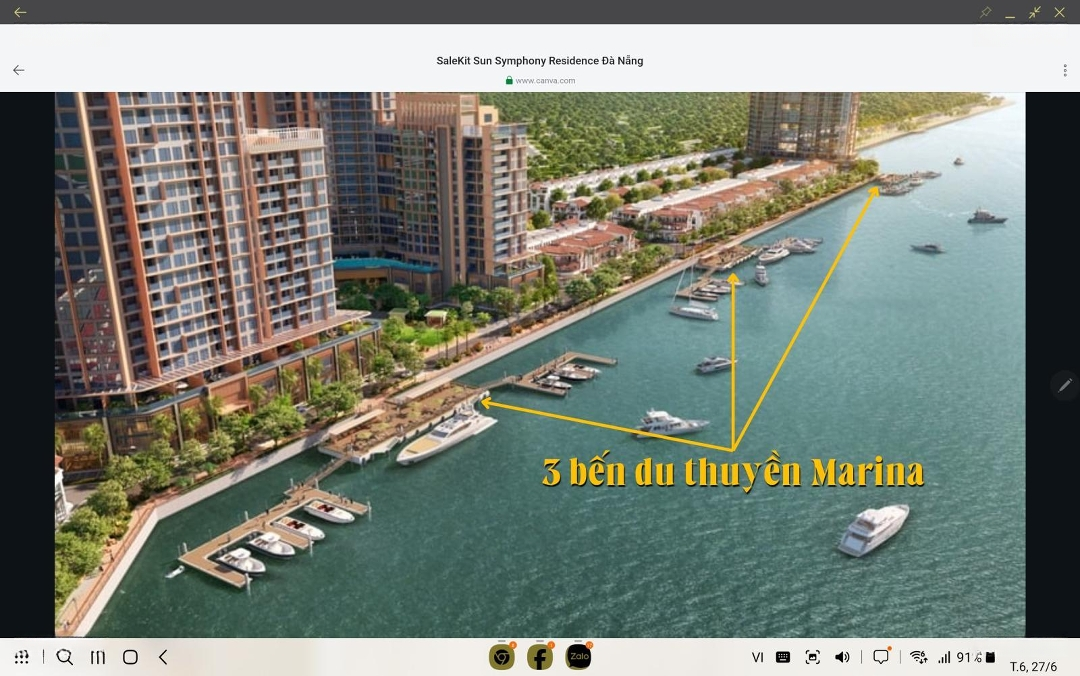Click the pencil edit button on right edge
Image resolution: width=1080 pixels, height=676 pixels.
1065,384
